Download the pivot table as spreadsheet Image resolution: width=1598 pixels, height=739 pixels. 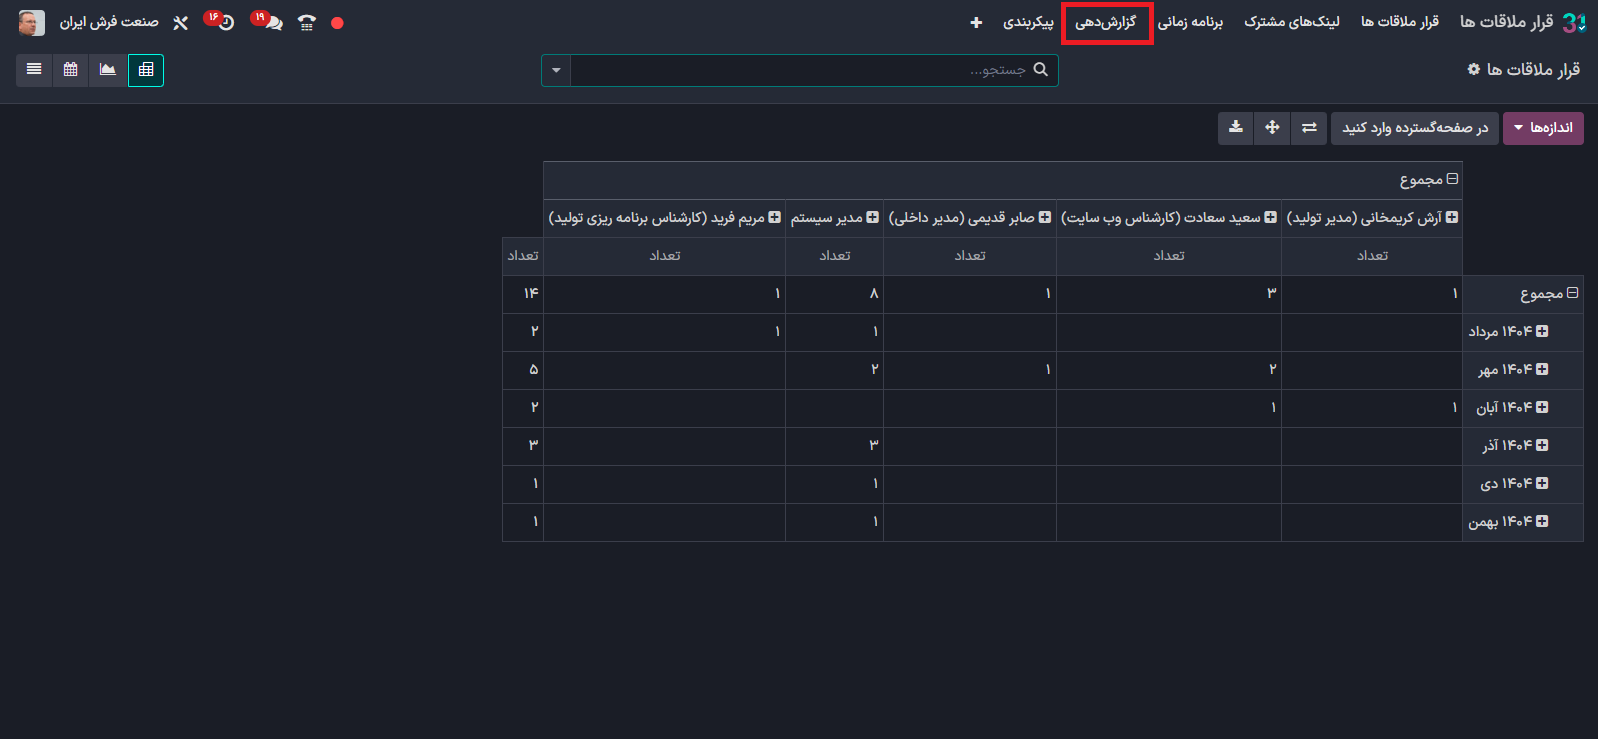pos(1236,128)
